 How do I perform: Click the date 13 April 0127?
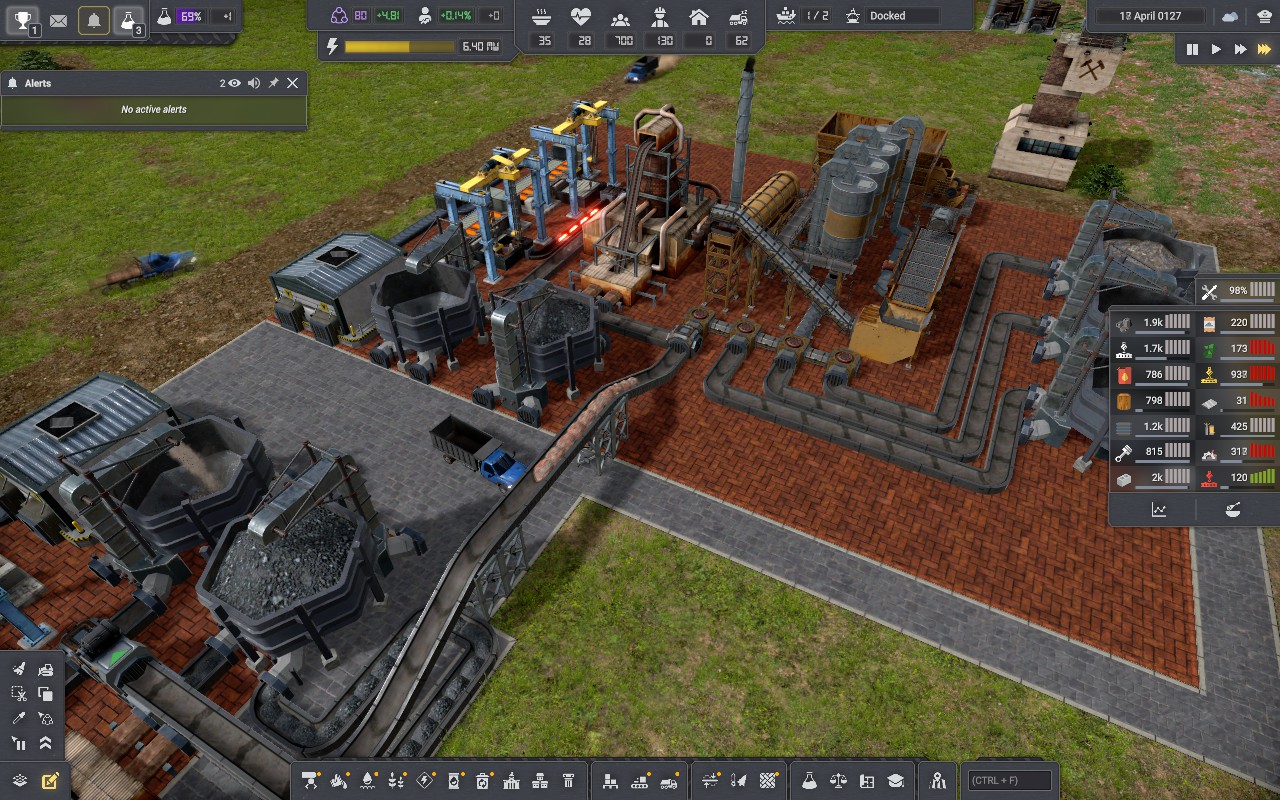1150,16
